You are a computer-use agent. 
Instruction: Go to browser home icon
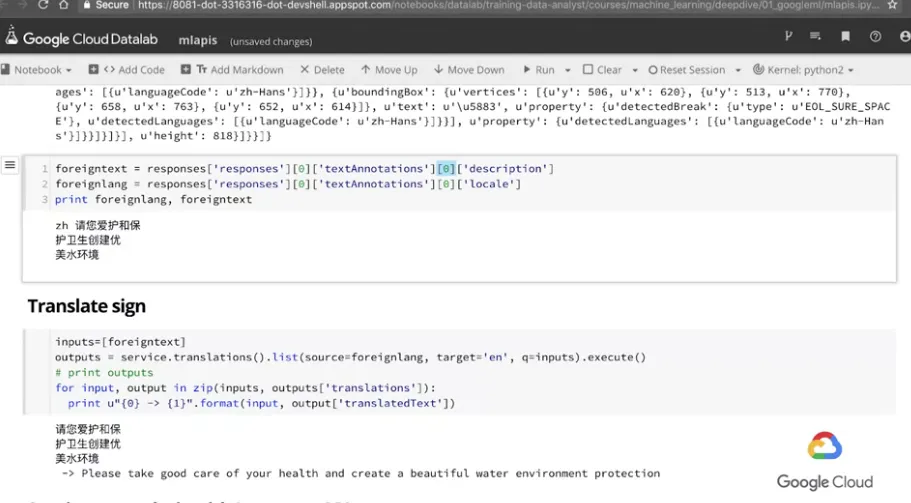tap(63, 5)
